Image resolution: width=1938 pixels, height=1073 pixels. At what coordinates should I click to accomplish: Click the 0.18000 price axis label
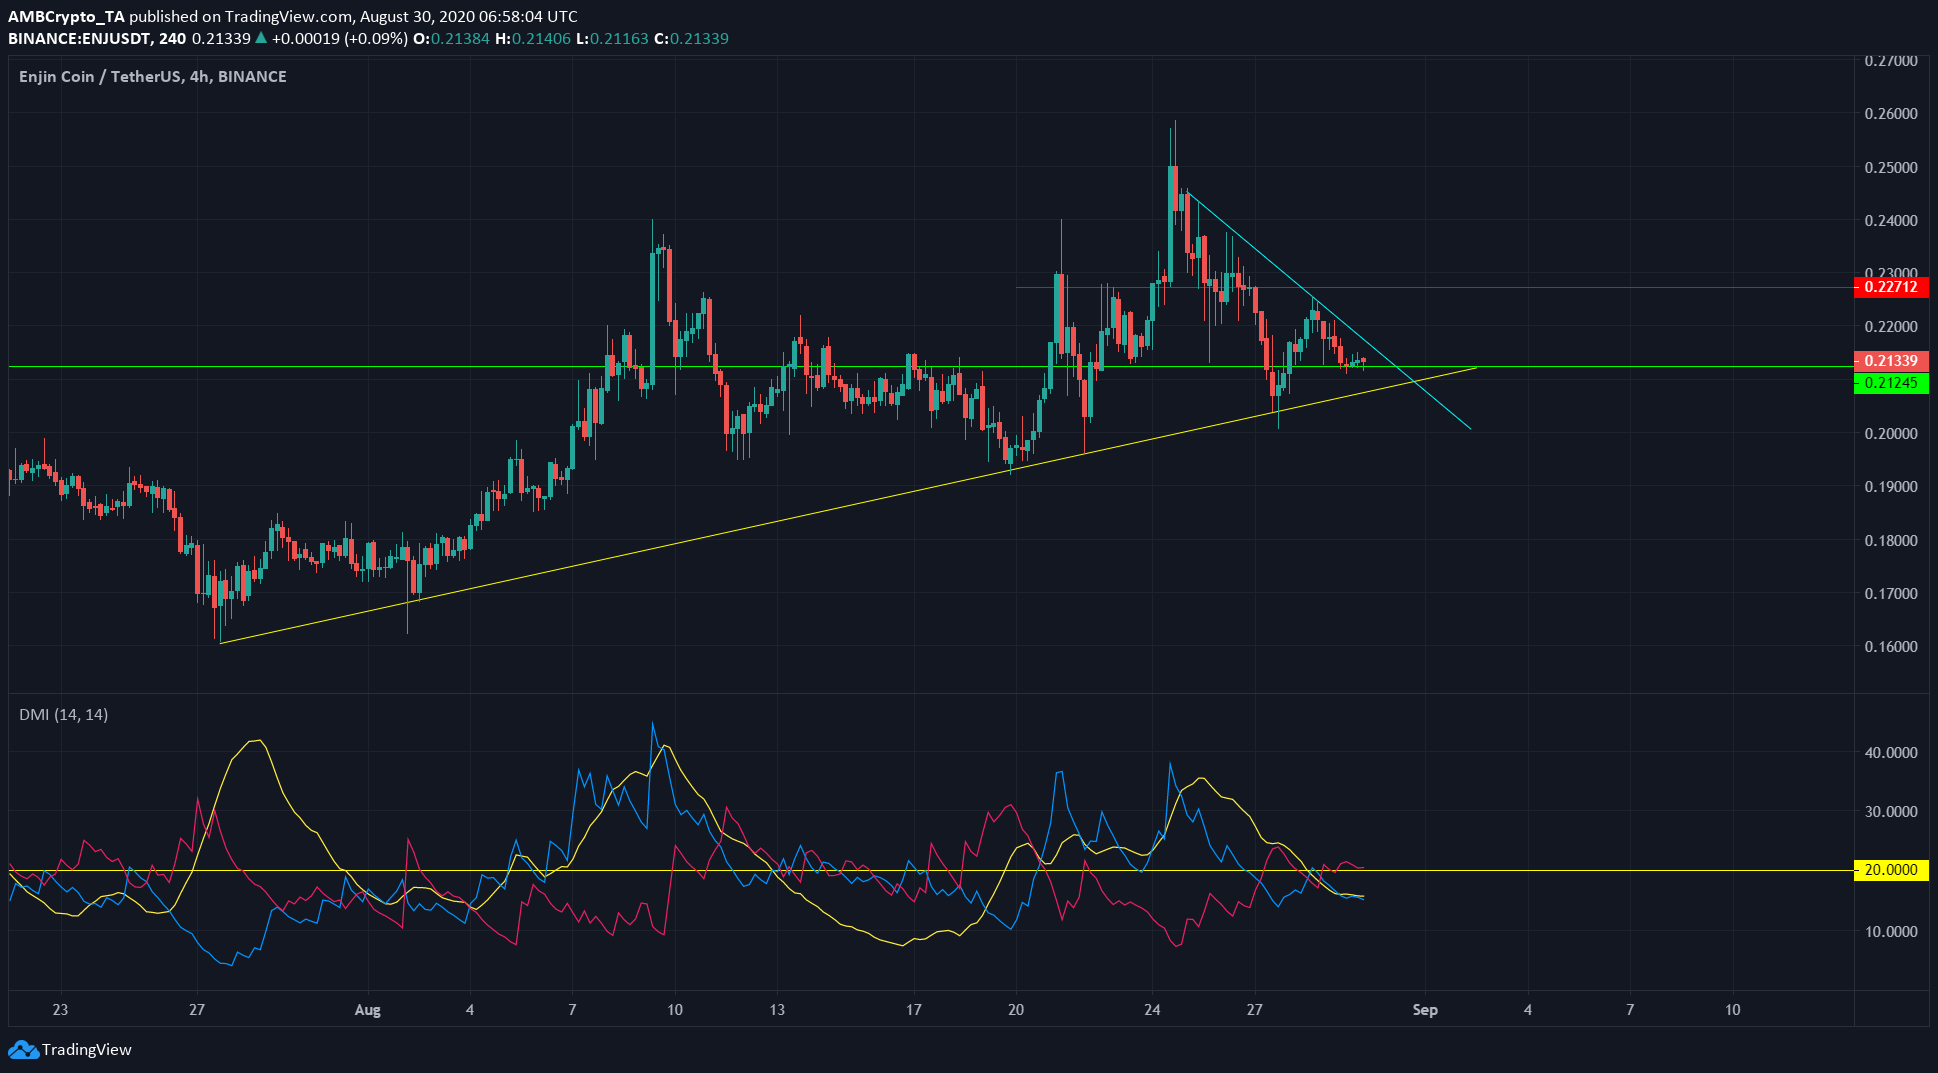click(1891, 541)
